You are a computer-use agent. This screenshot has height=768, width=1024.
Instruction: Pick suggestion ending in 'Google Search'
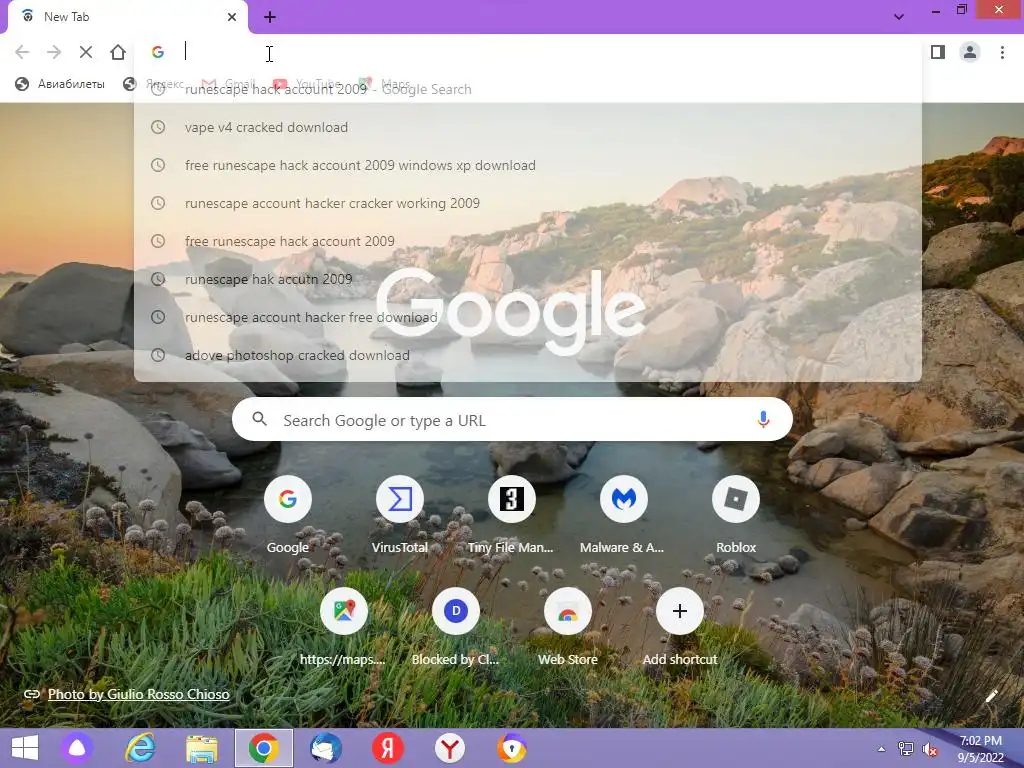pyautogui.click(x=528, y=89)
